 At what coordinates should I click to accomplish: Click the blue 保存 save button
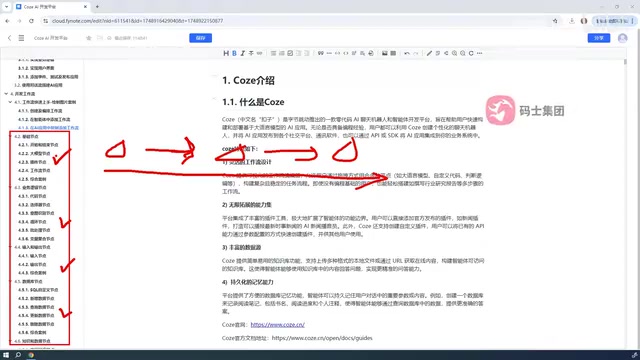pos(200,38)
